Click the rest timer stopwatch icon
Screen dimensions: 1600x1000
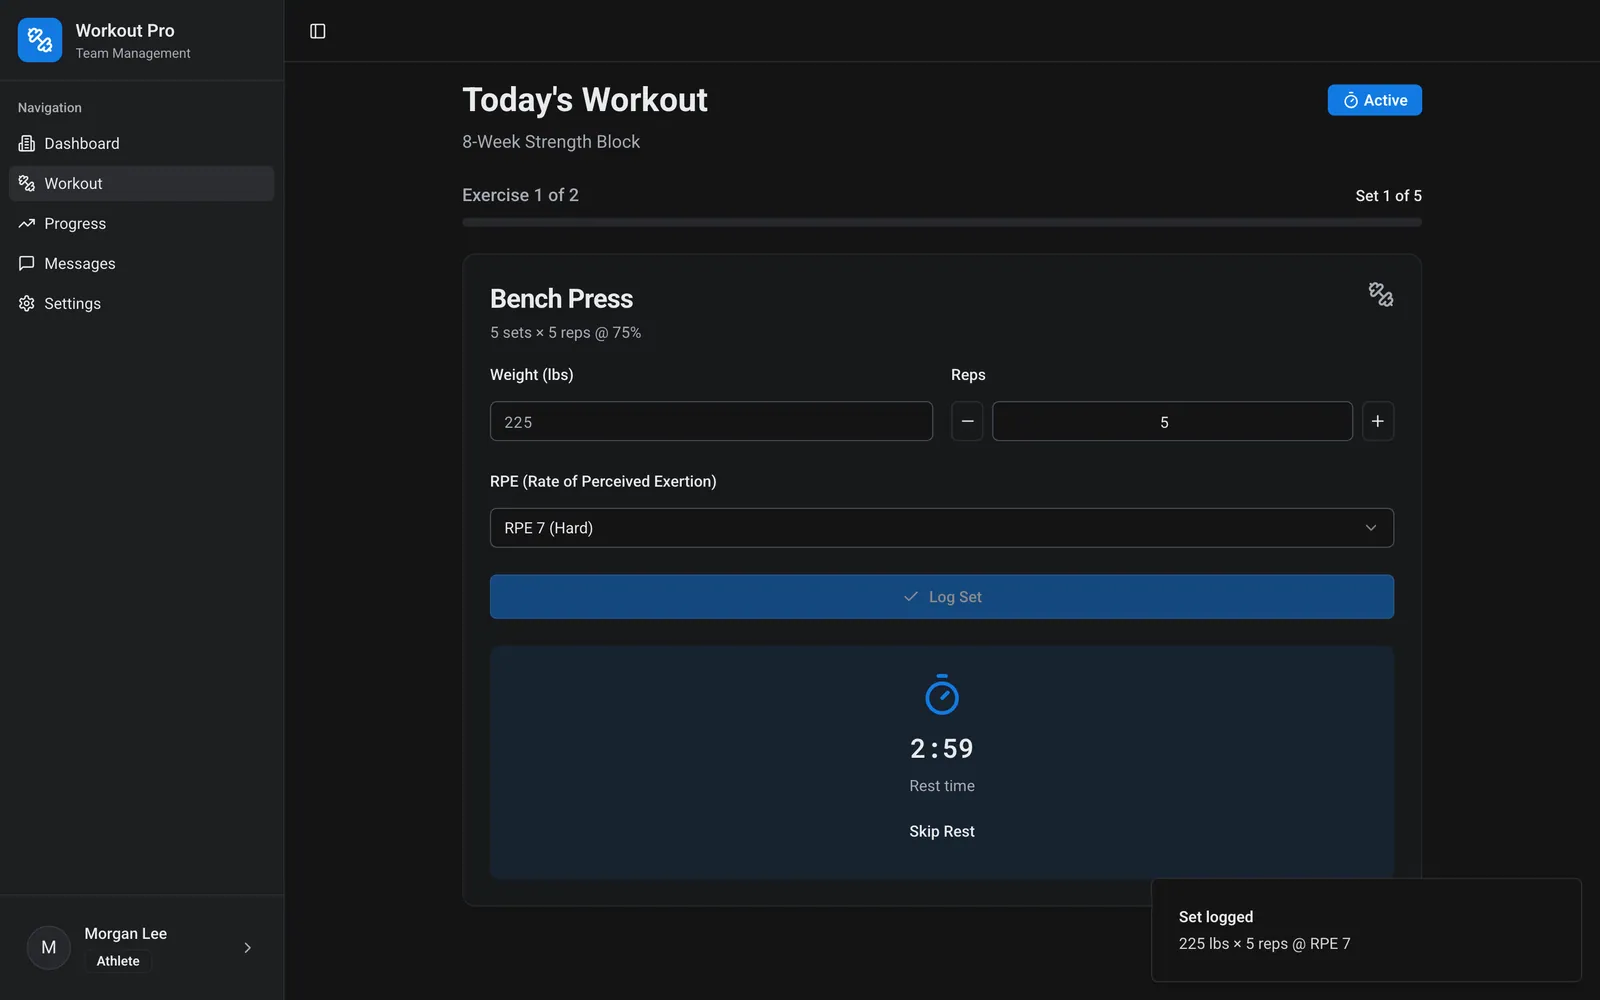coord(942,695)
